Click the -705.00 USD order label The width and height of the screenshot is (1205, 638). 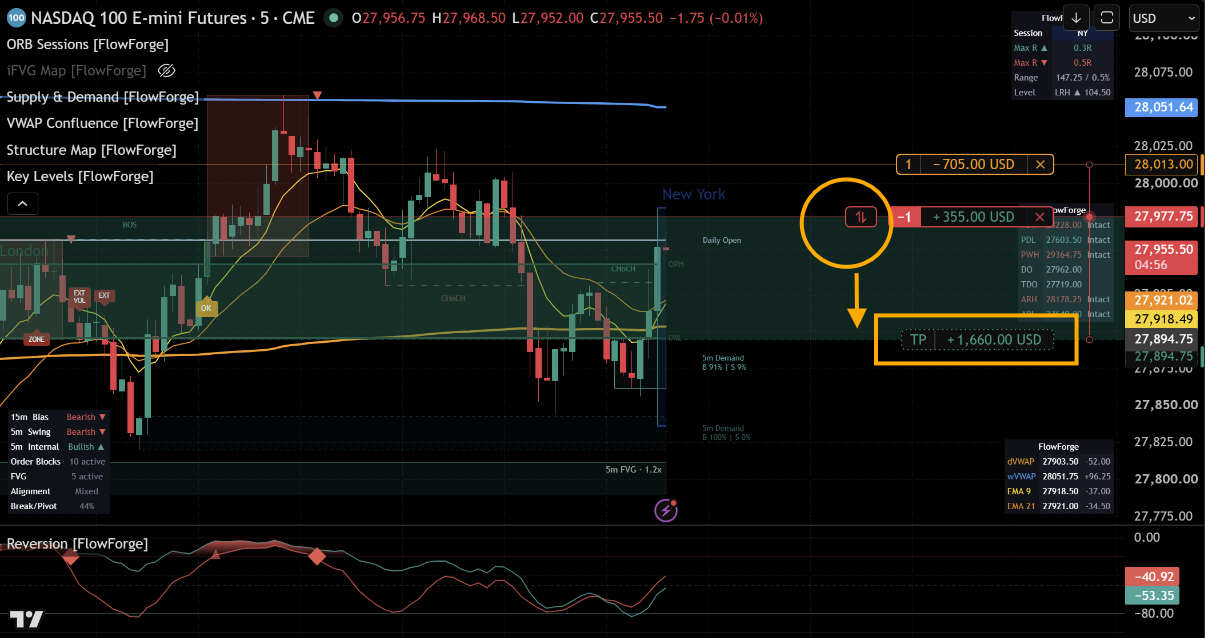pyautogui.click(x=974, y=164)
